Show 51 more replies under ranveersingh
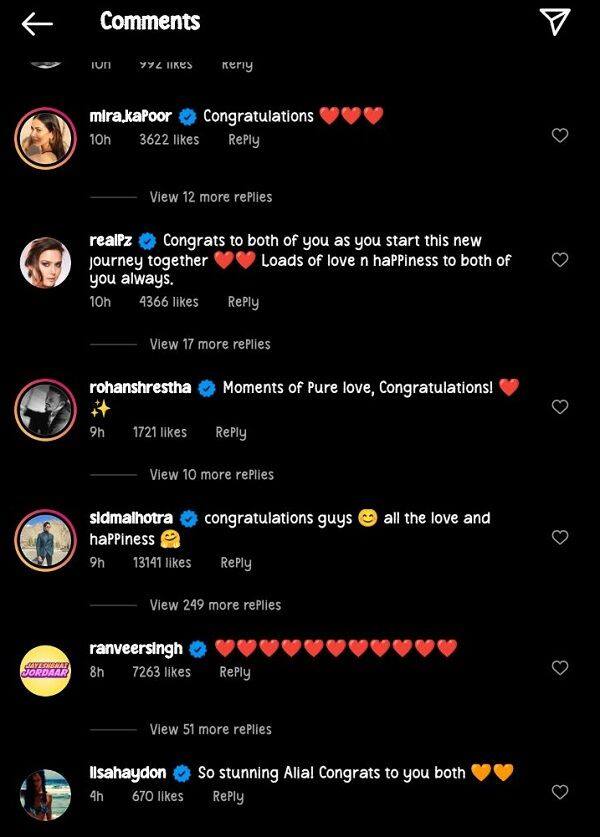The height and width of the screenshot is (837, 600). coord(210,729)
